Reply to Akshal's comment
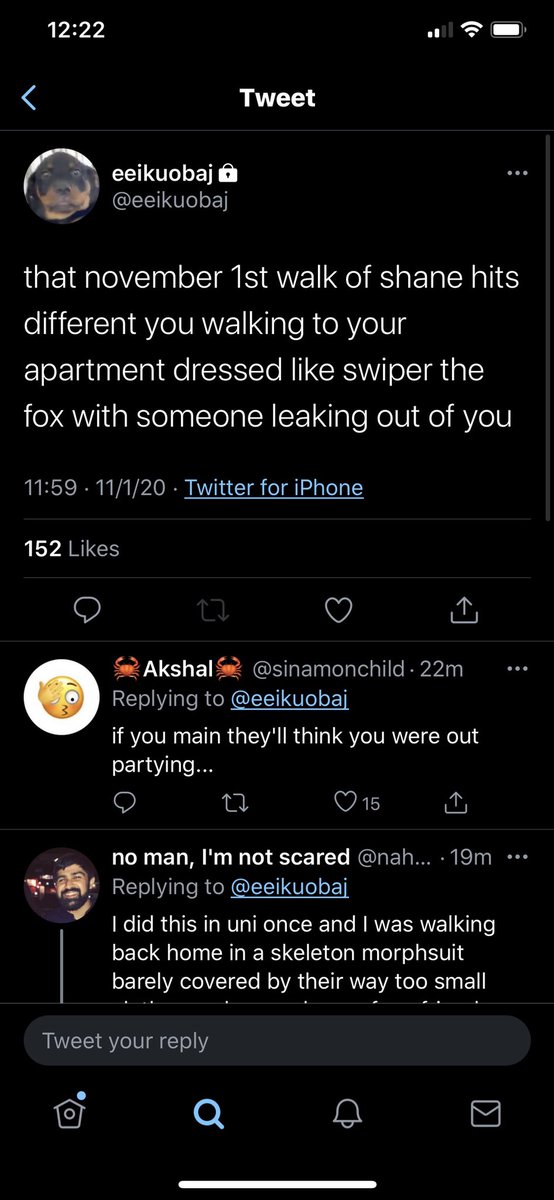This screenshot has width=554, height=1200. point(124,802)
